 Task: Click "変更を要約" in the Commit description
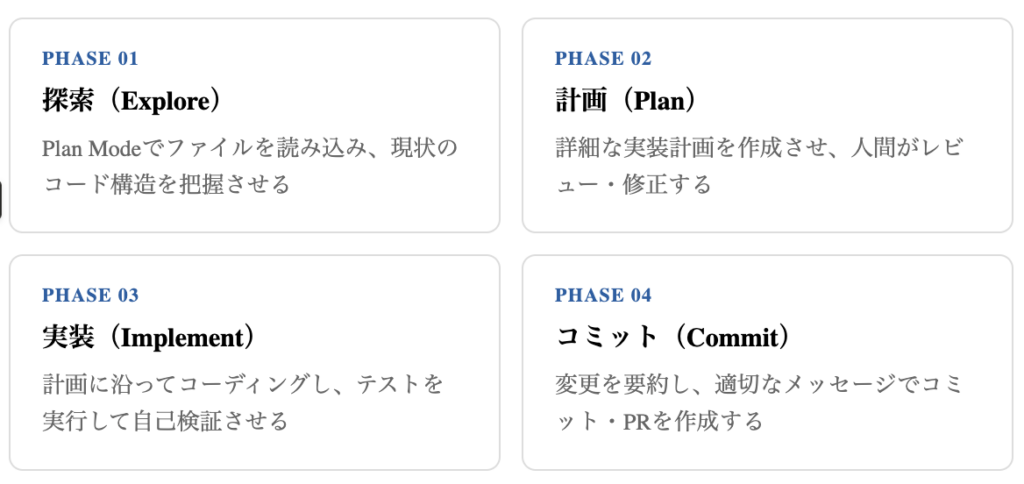point(620,384)
